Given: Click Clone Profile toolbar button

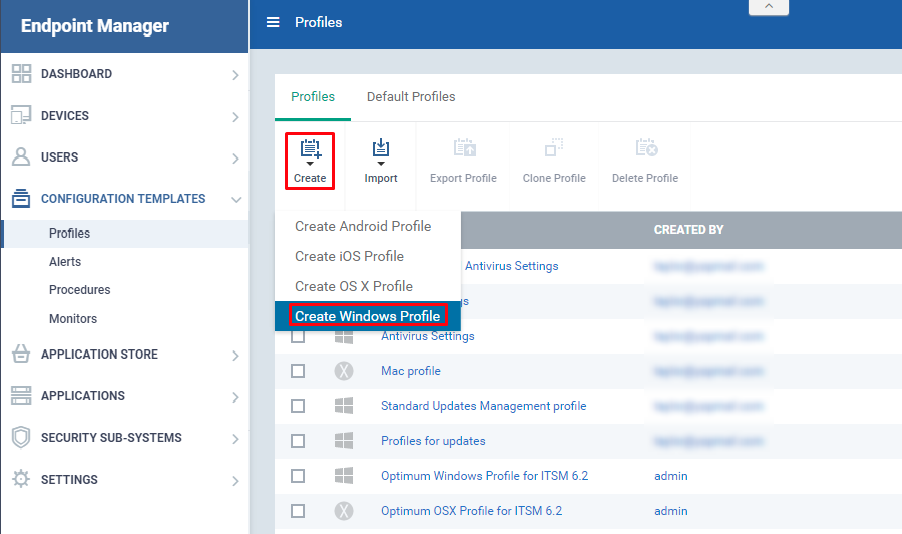Looking at the screenshot, I should 554,161.
